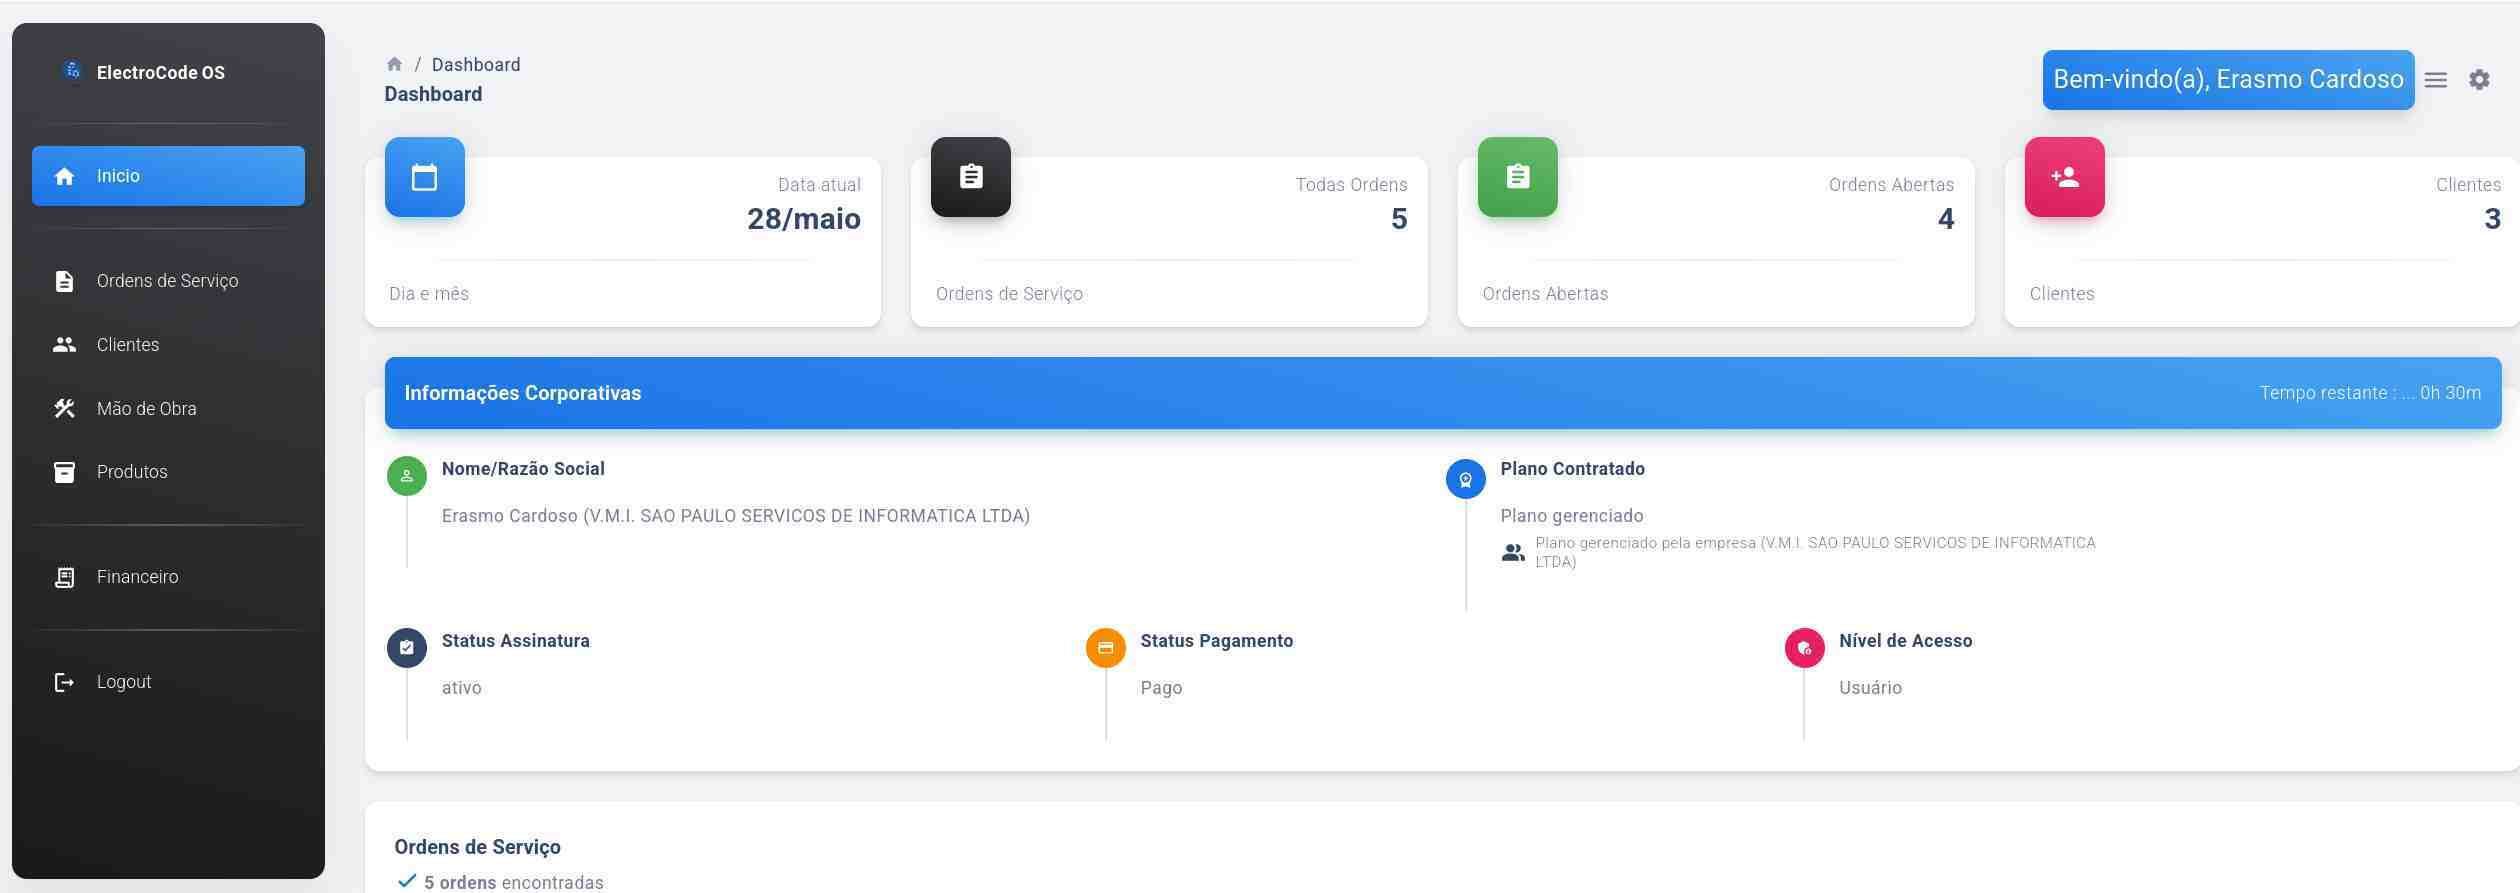Open the settings gear icon
This screenshot has height=893, width=2520.
pyautogui.click(x=2479, y=80)
